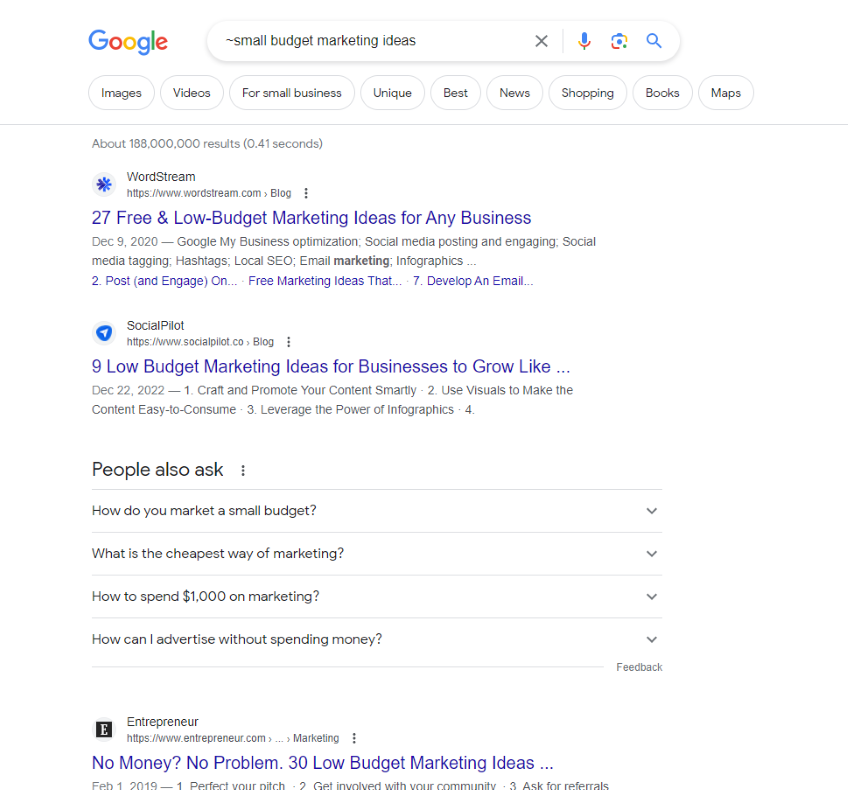Switch to the Shopping filter
Image resolution: width=848 pixels, height=790 pixels.
click(x=587, y=93)
